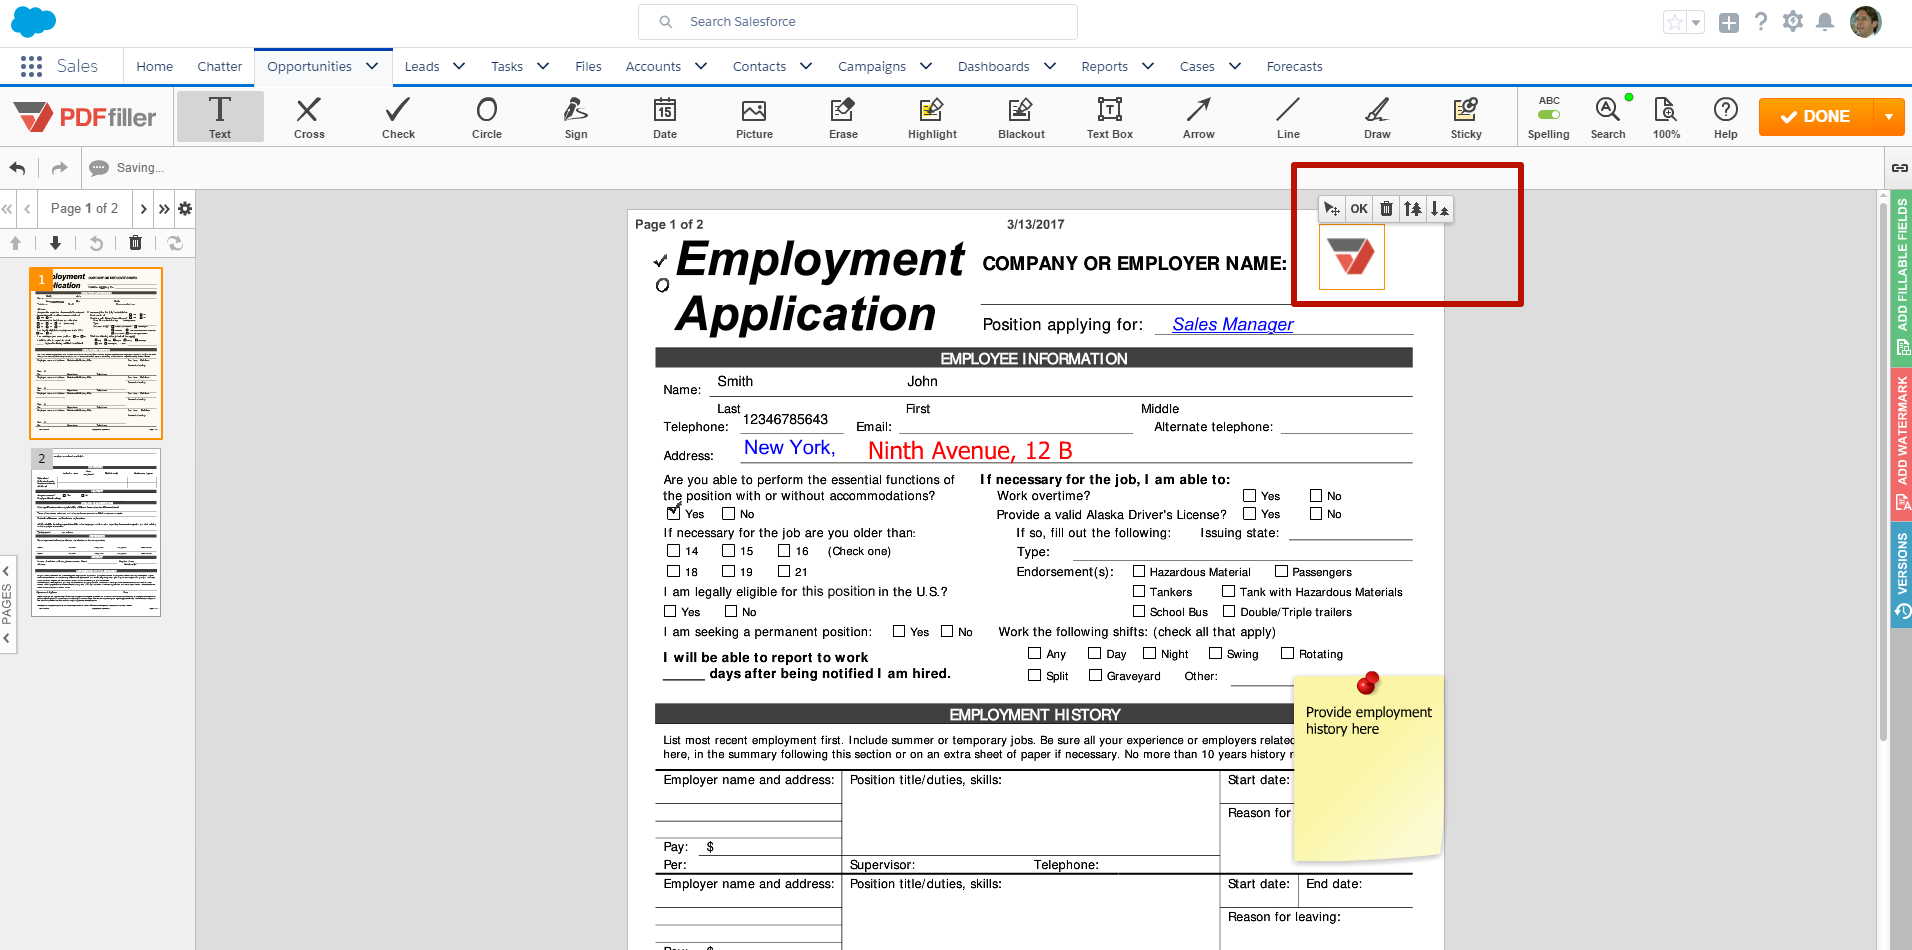This screenshot has height=950, width=1912.
Task: Open the Salesforce App Launcher
Action: (31, 66)
